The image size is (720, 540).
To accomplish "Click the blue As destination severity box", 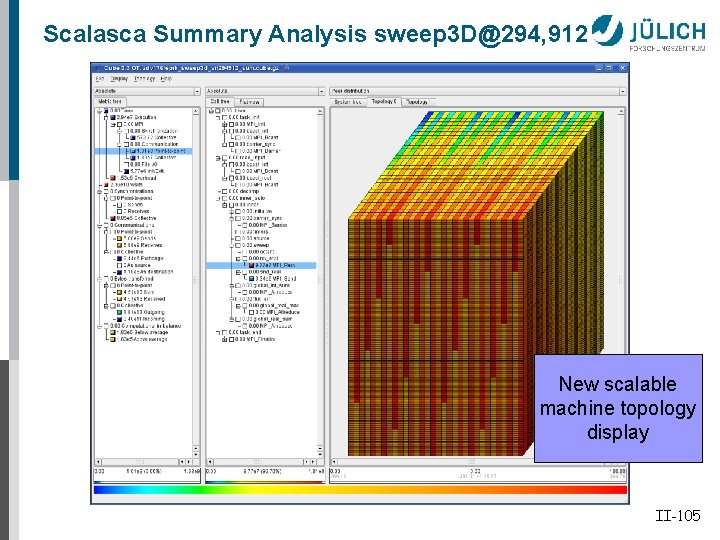I will [119, 272].
